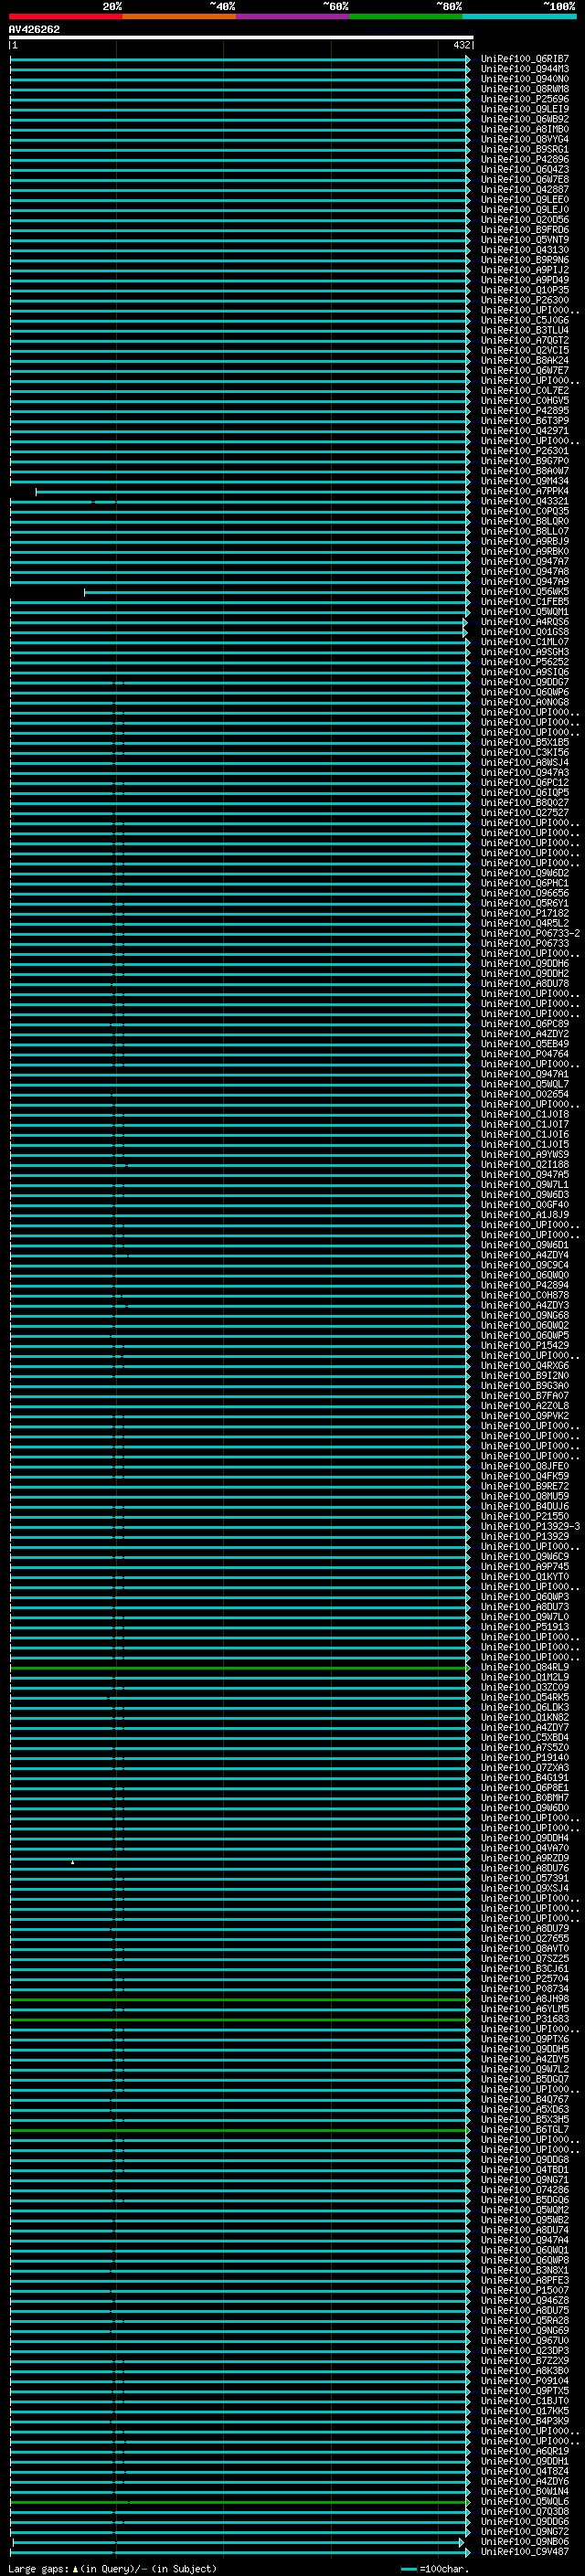Click the UniRef100_A7PPK4 partial alignment bar
The height and width of the screenshot is (2576, 585).
[252, 492]
